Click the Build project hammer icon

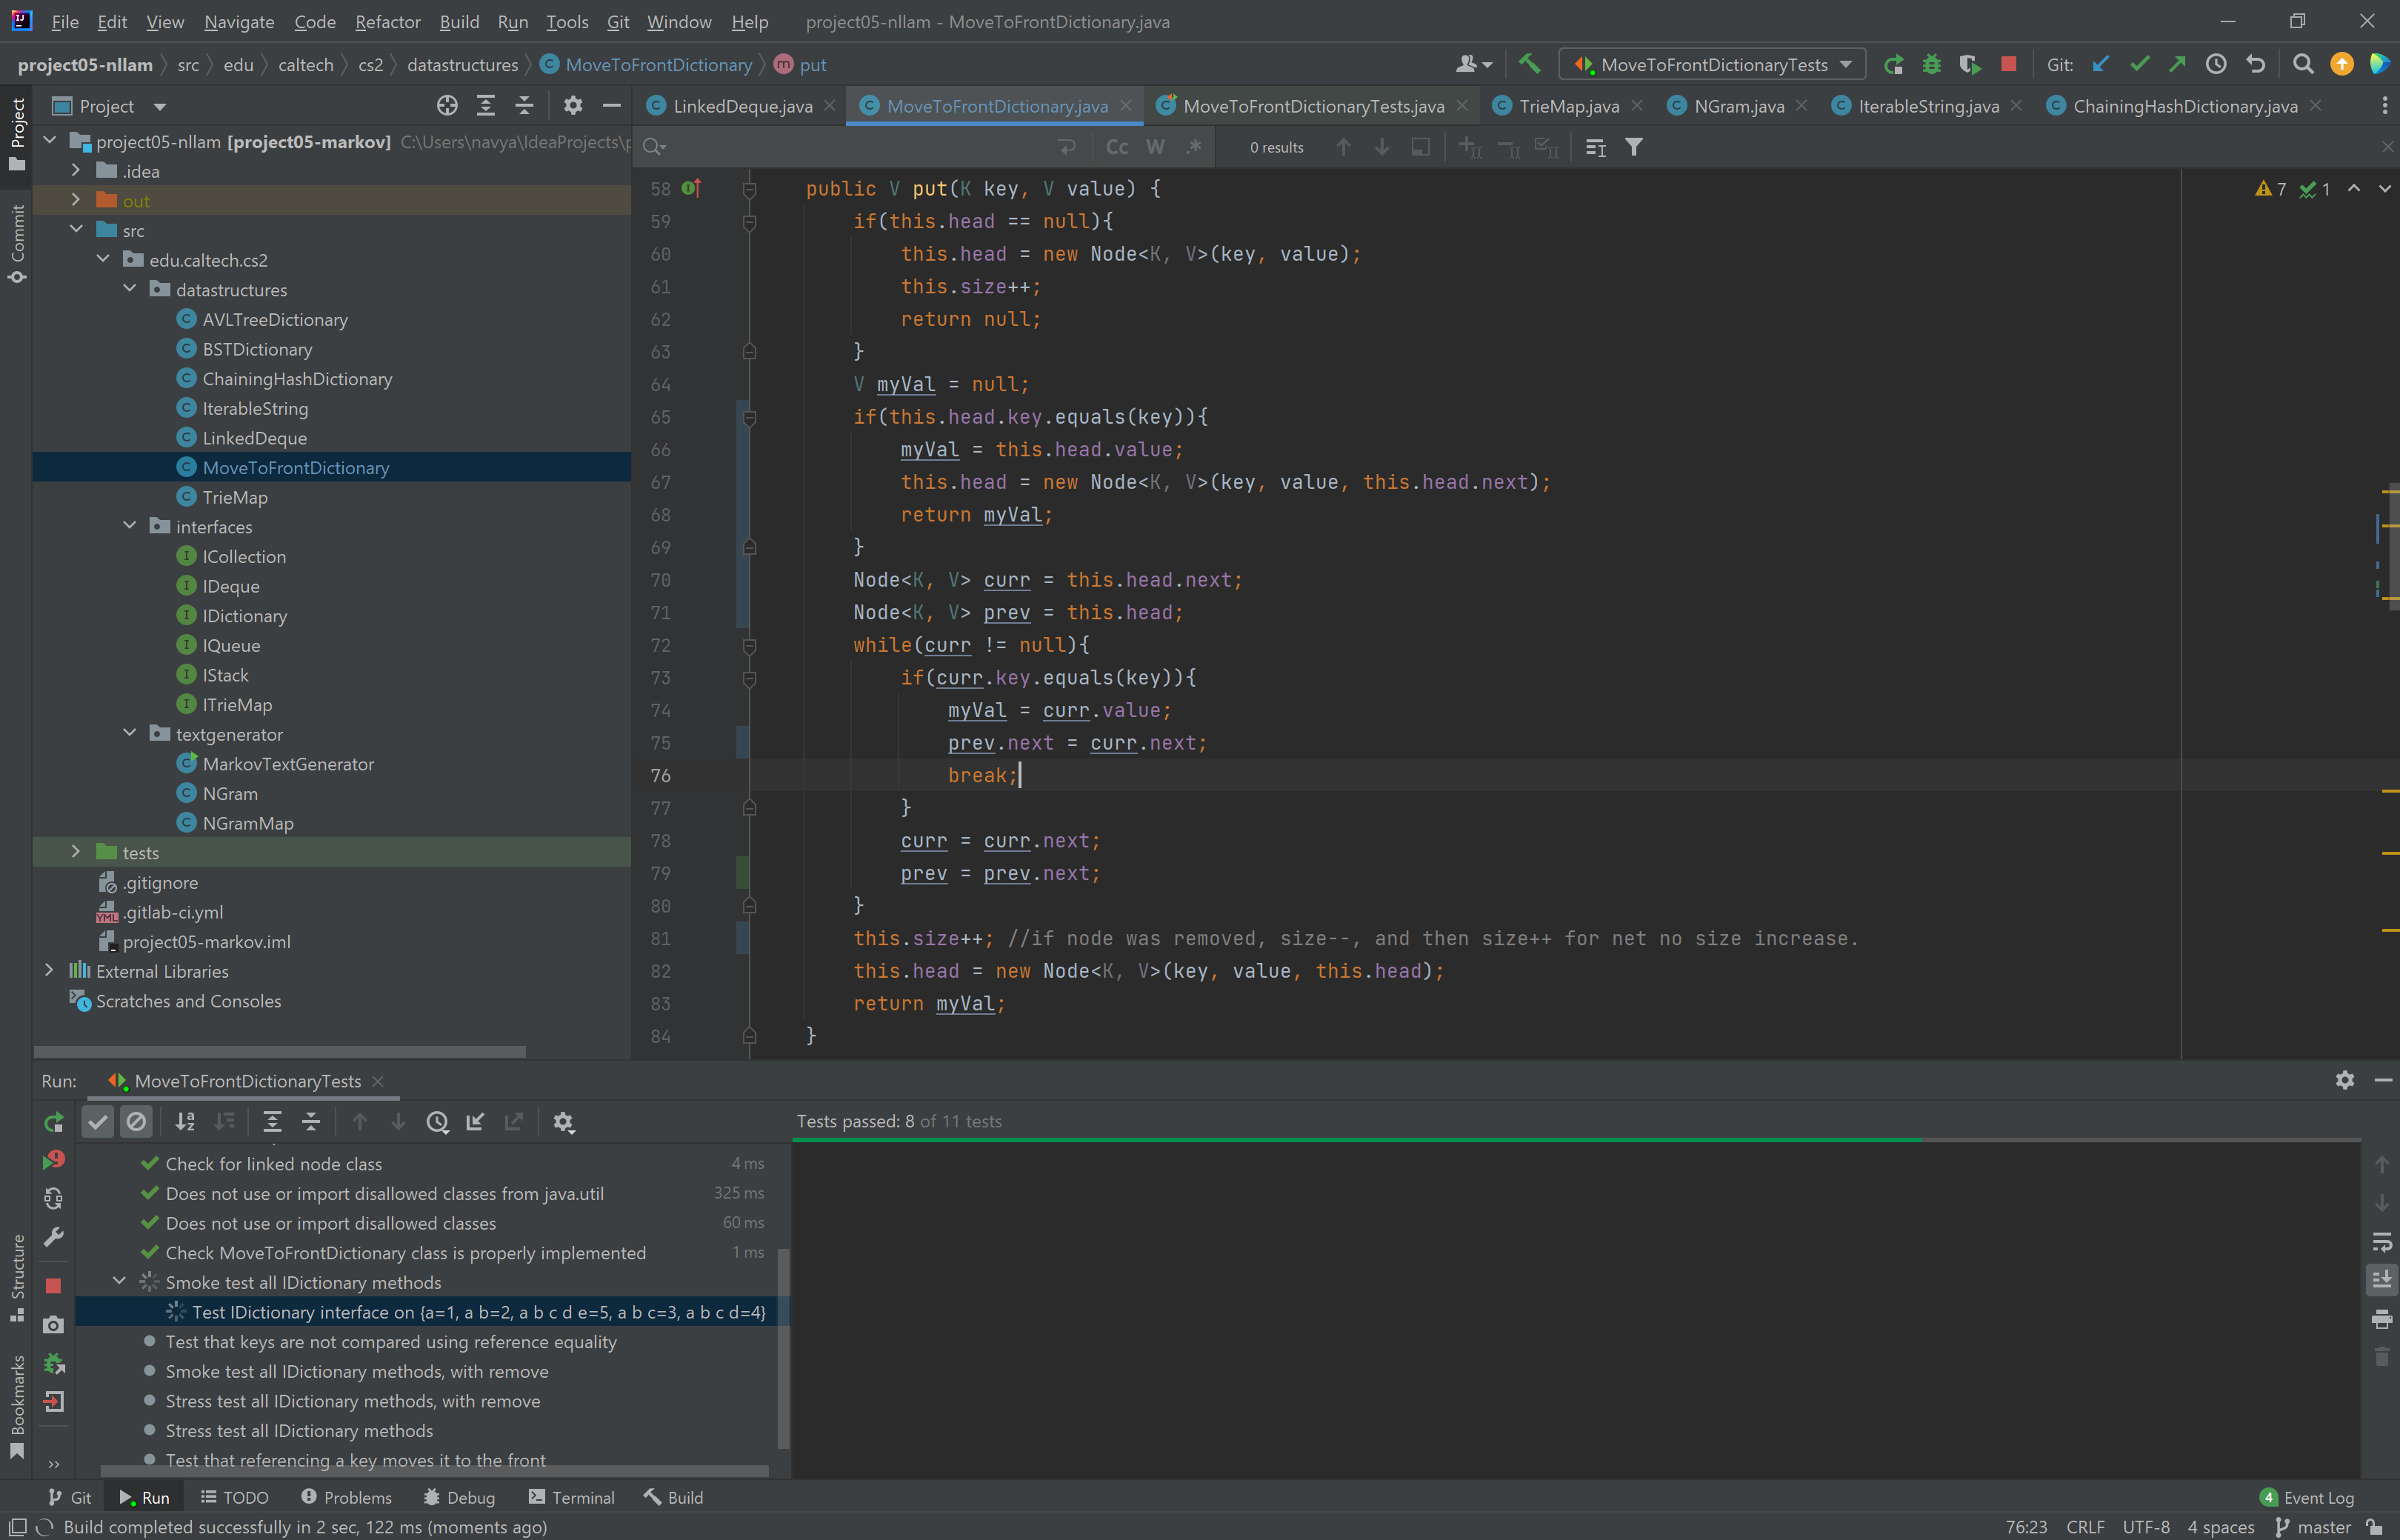click(1529, 64)
